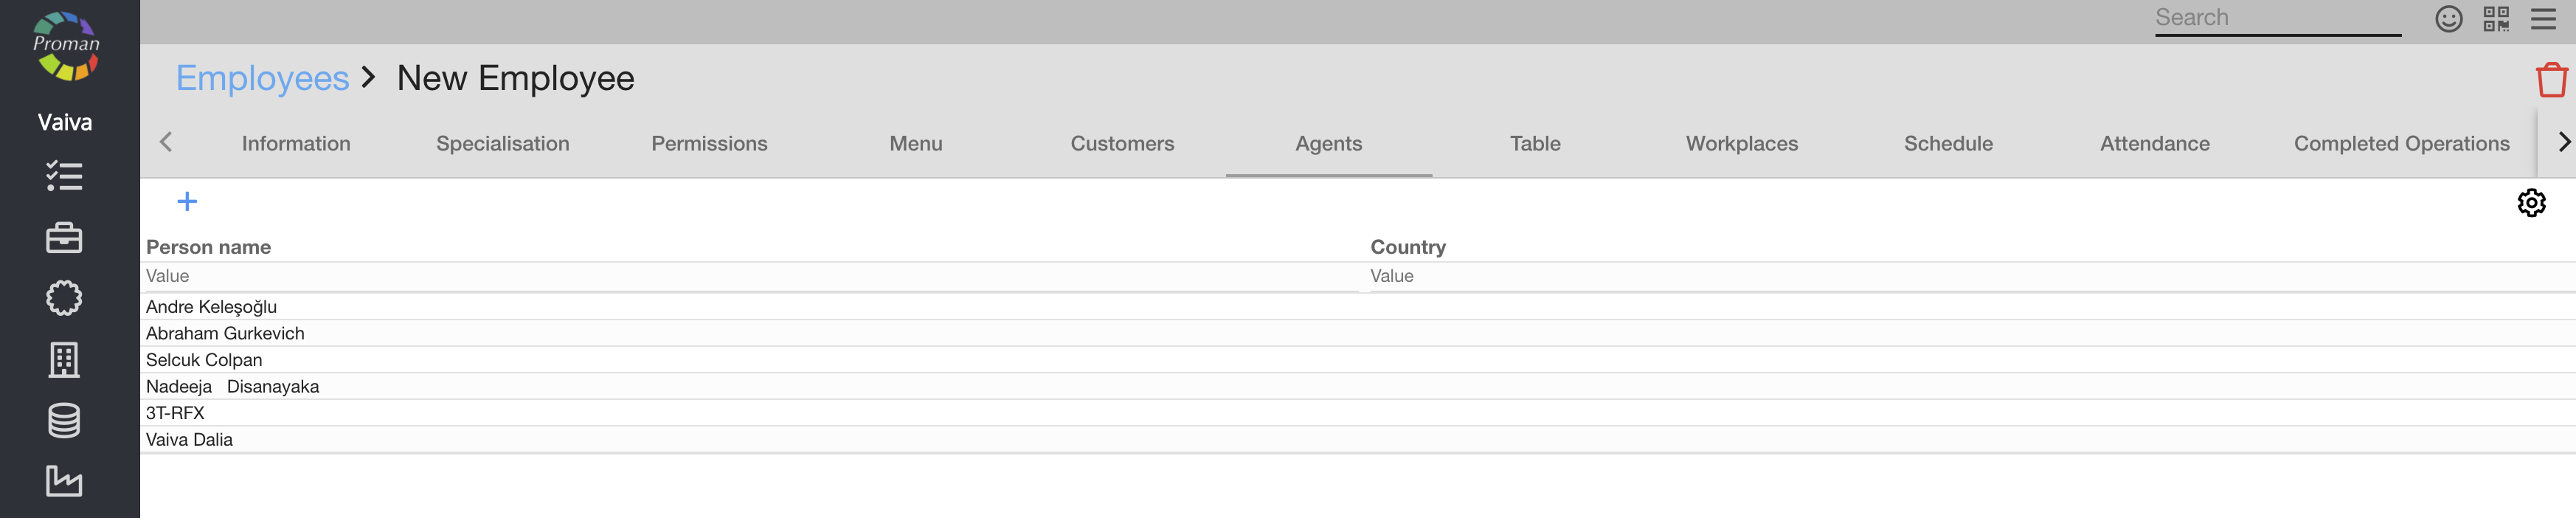This screenshot has height=518, width=2576.
Task: Open the QR code scanner icon
Action: pos(2496,19)
